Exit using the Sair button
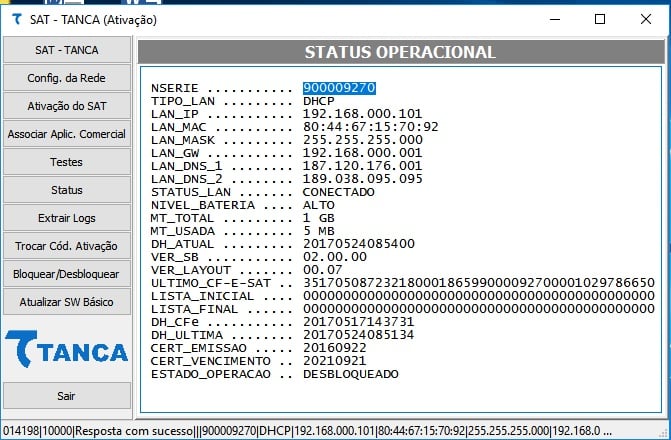This screenshot has width=671, height=440. [x=67, y=396]
